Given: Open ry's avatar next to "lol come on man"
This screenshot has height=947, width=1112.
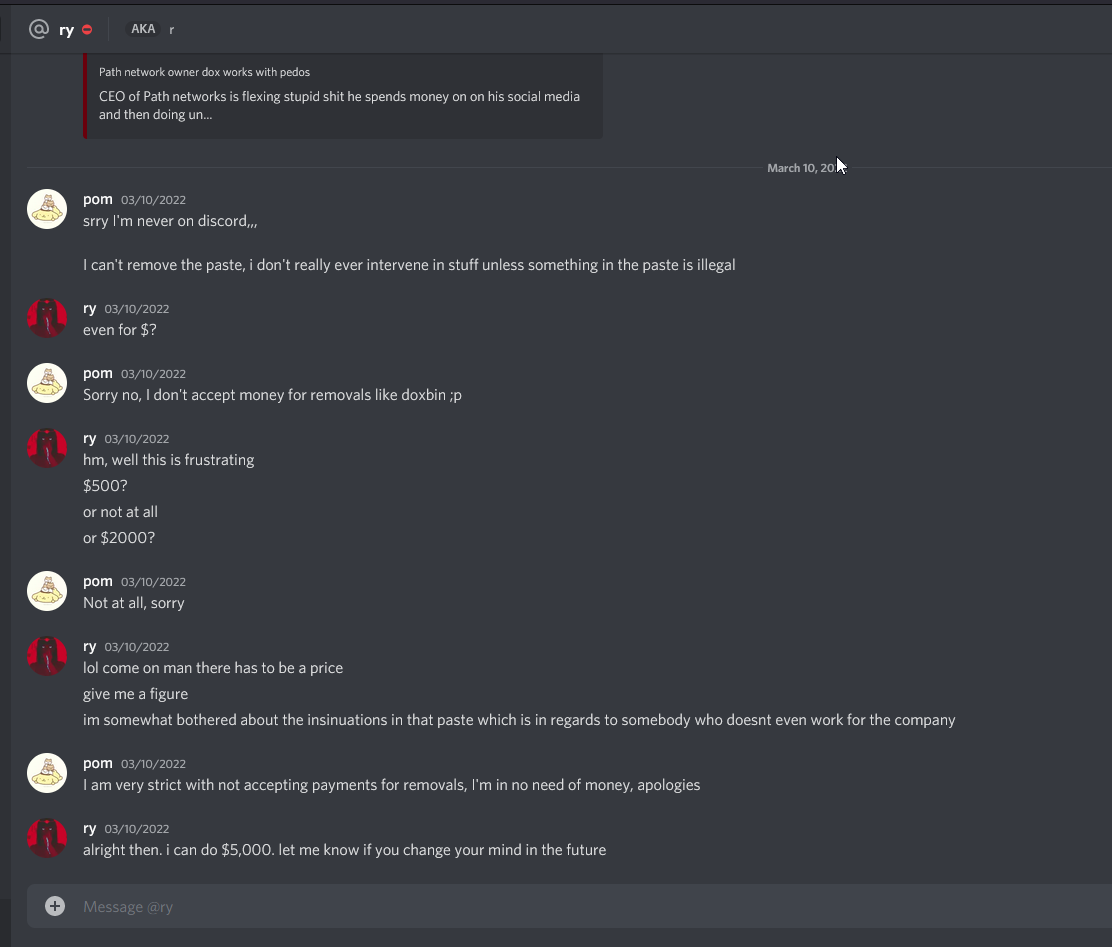Looking at the screenshot, I should coord(47,656).
